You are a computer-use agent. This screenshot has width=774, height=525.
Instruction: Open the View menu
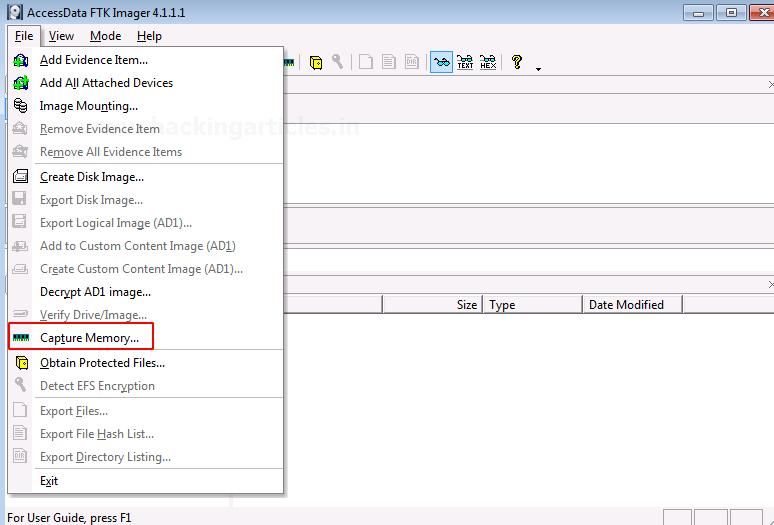point(61,36)
